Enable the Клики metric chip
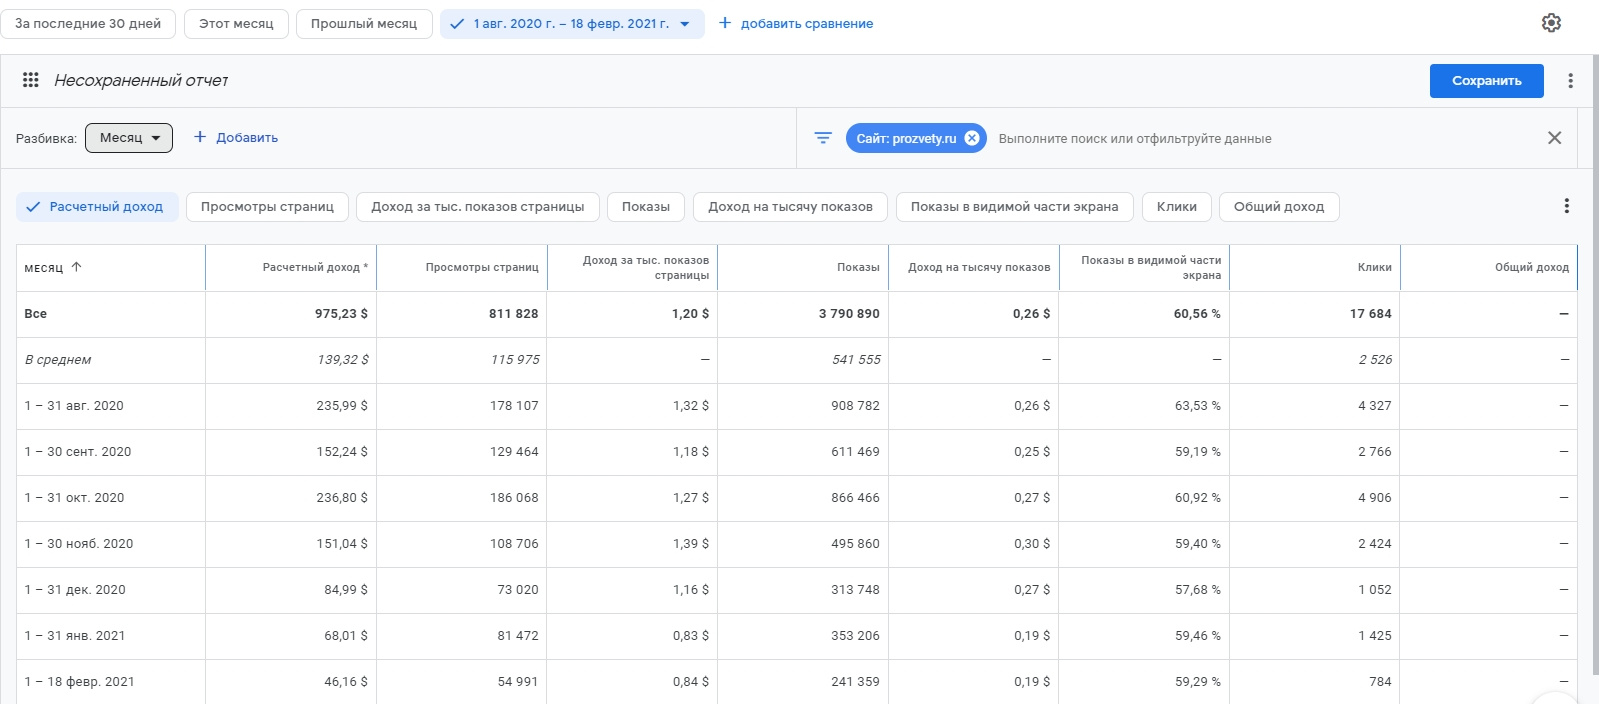Viewport: 1599px width, 704px height. click(1176, 207)
